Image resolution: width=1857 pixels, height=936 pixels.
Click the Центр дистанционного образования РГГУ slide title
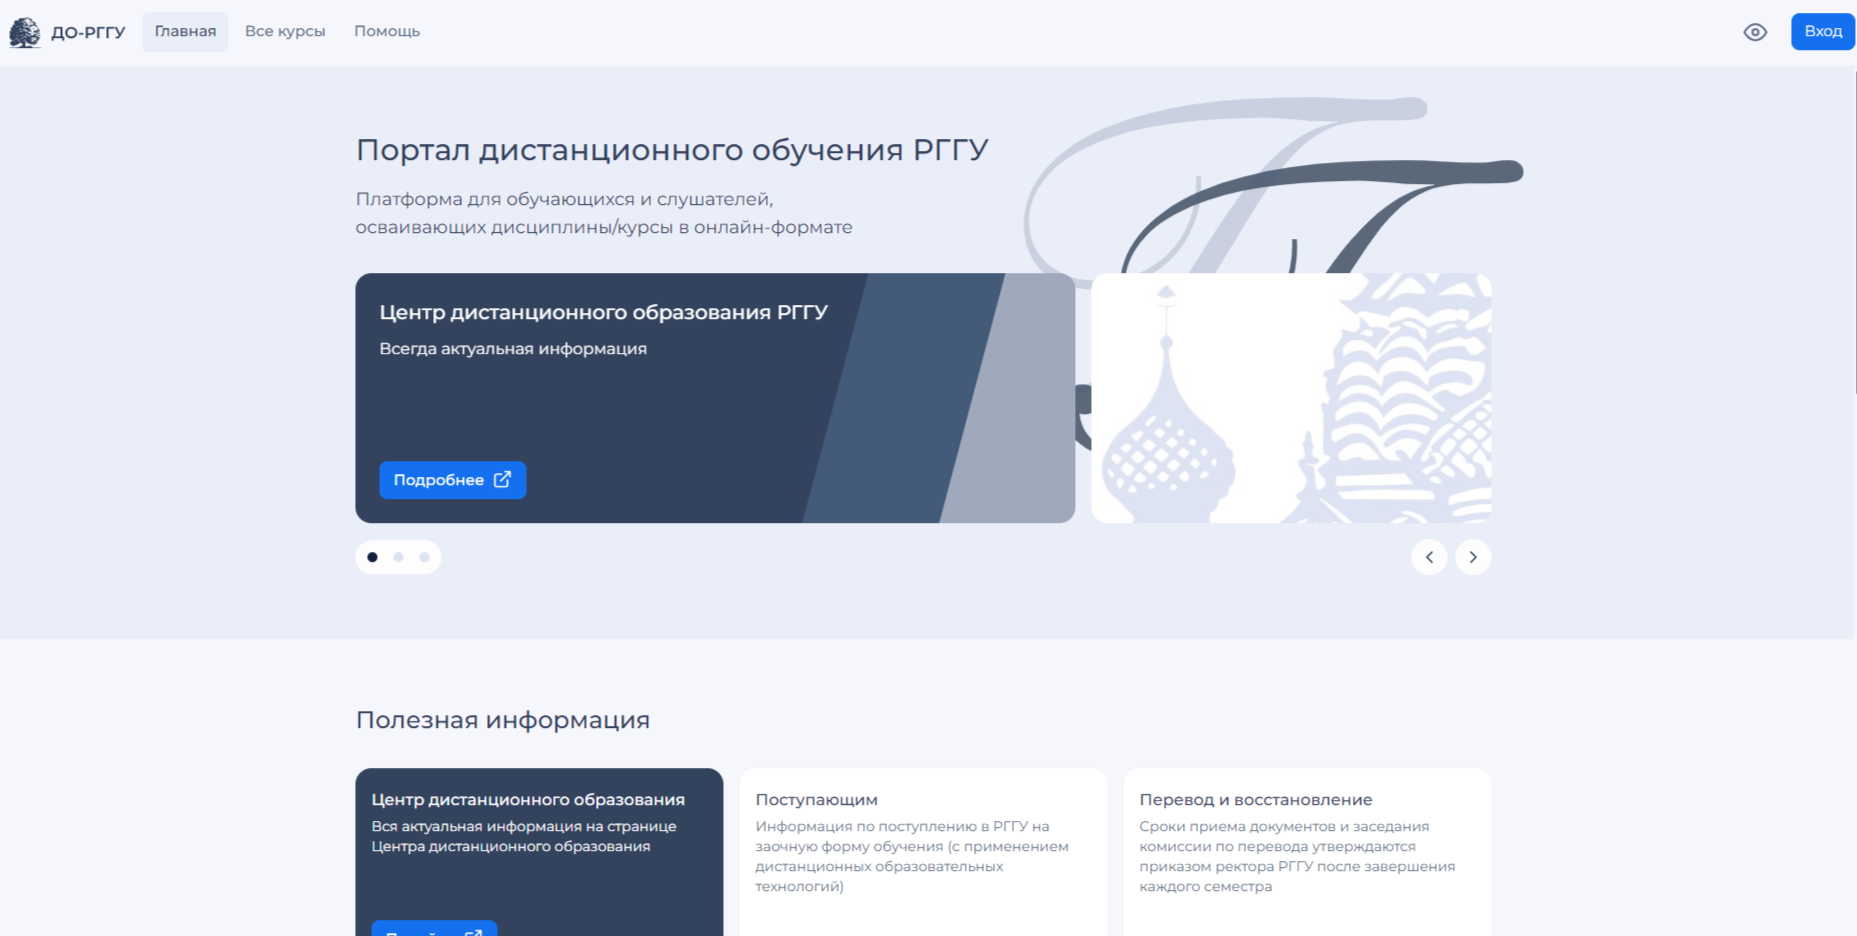point(604,312)
